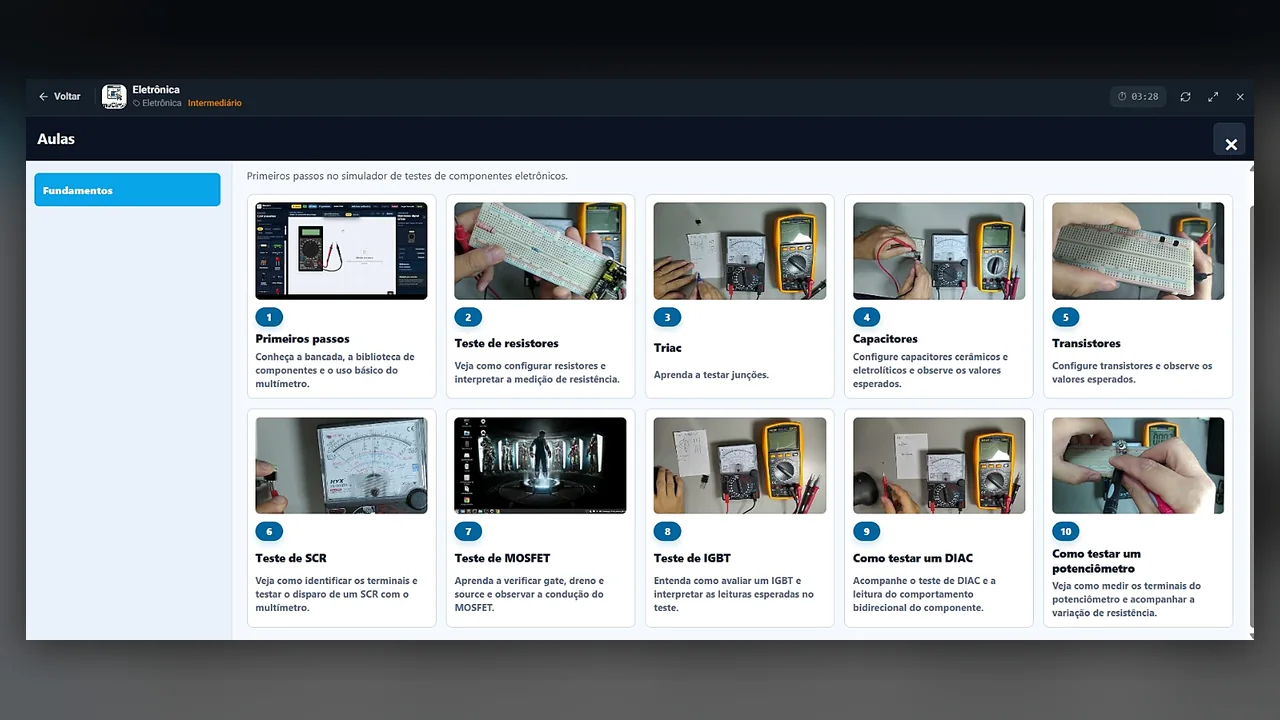
Task: Click the number 6 lesson badge
Action: 269,532
